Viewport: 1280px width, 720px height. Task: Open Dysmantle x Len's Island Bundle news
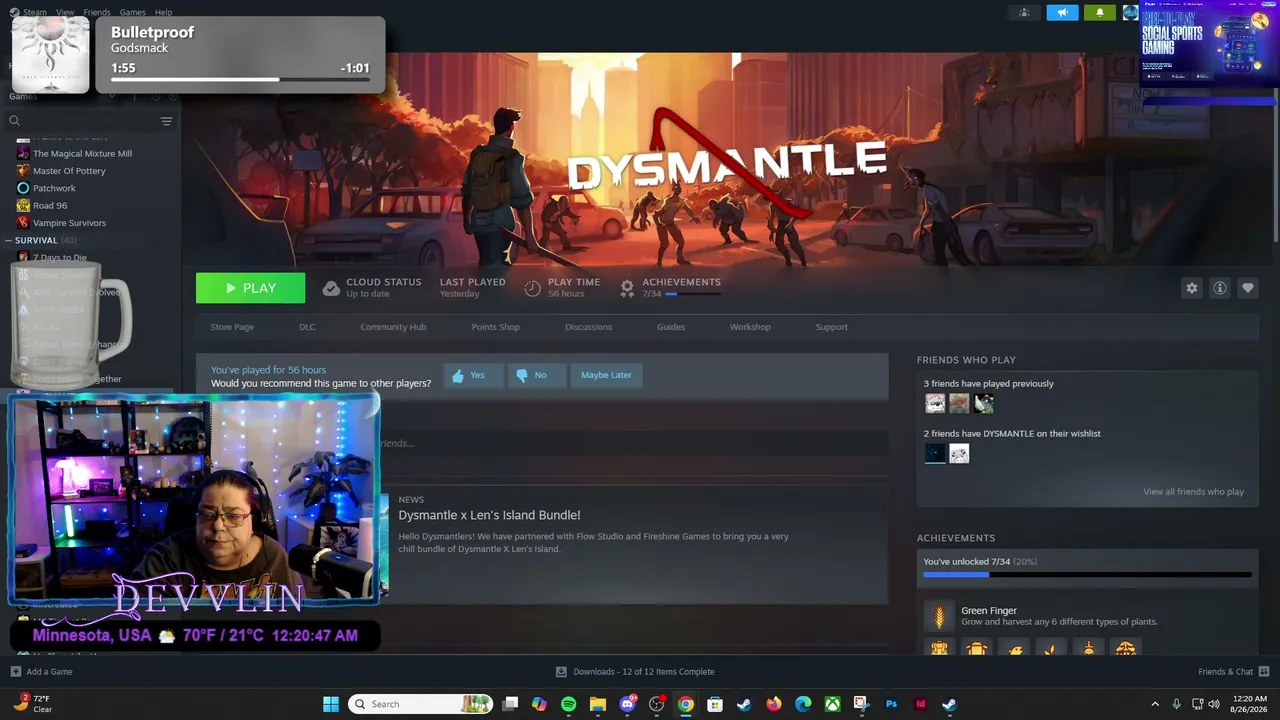pyautogui.click(x=489, y=515)
